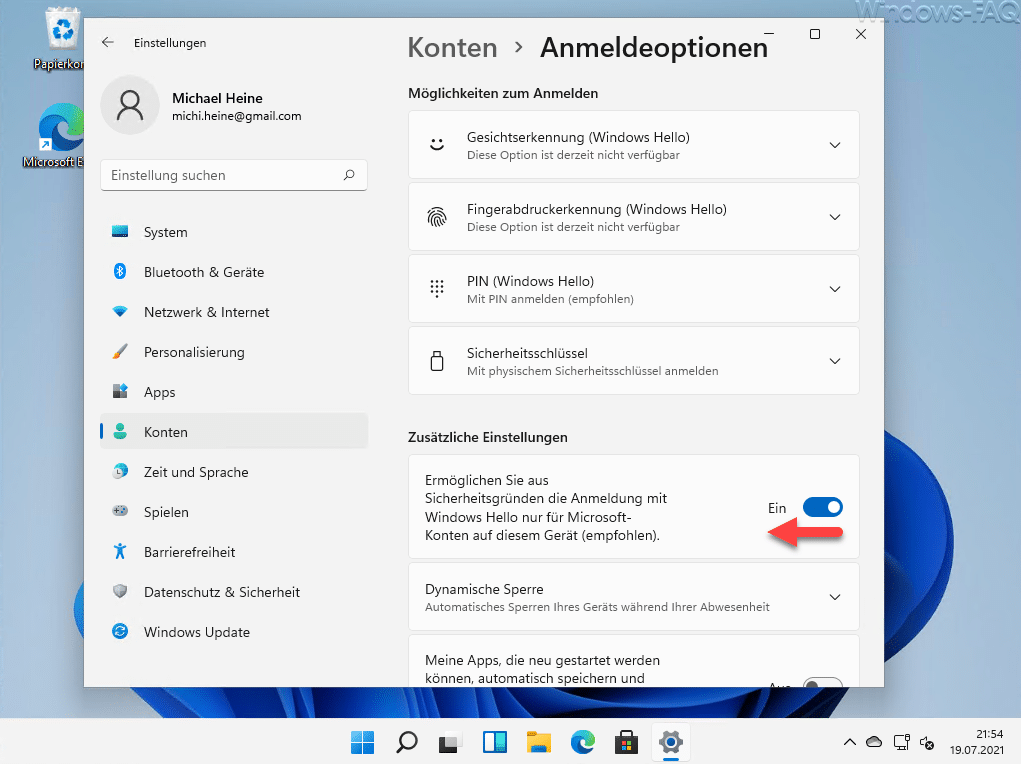Click the Apps label in the sidebar
1021x764 pixels.
click(x=160, y=392)
